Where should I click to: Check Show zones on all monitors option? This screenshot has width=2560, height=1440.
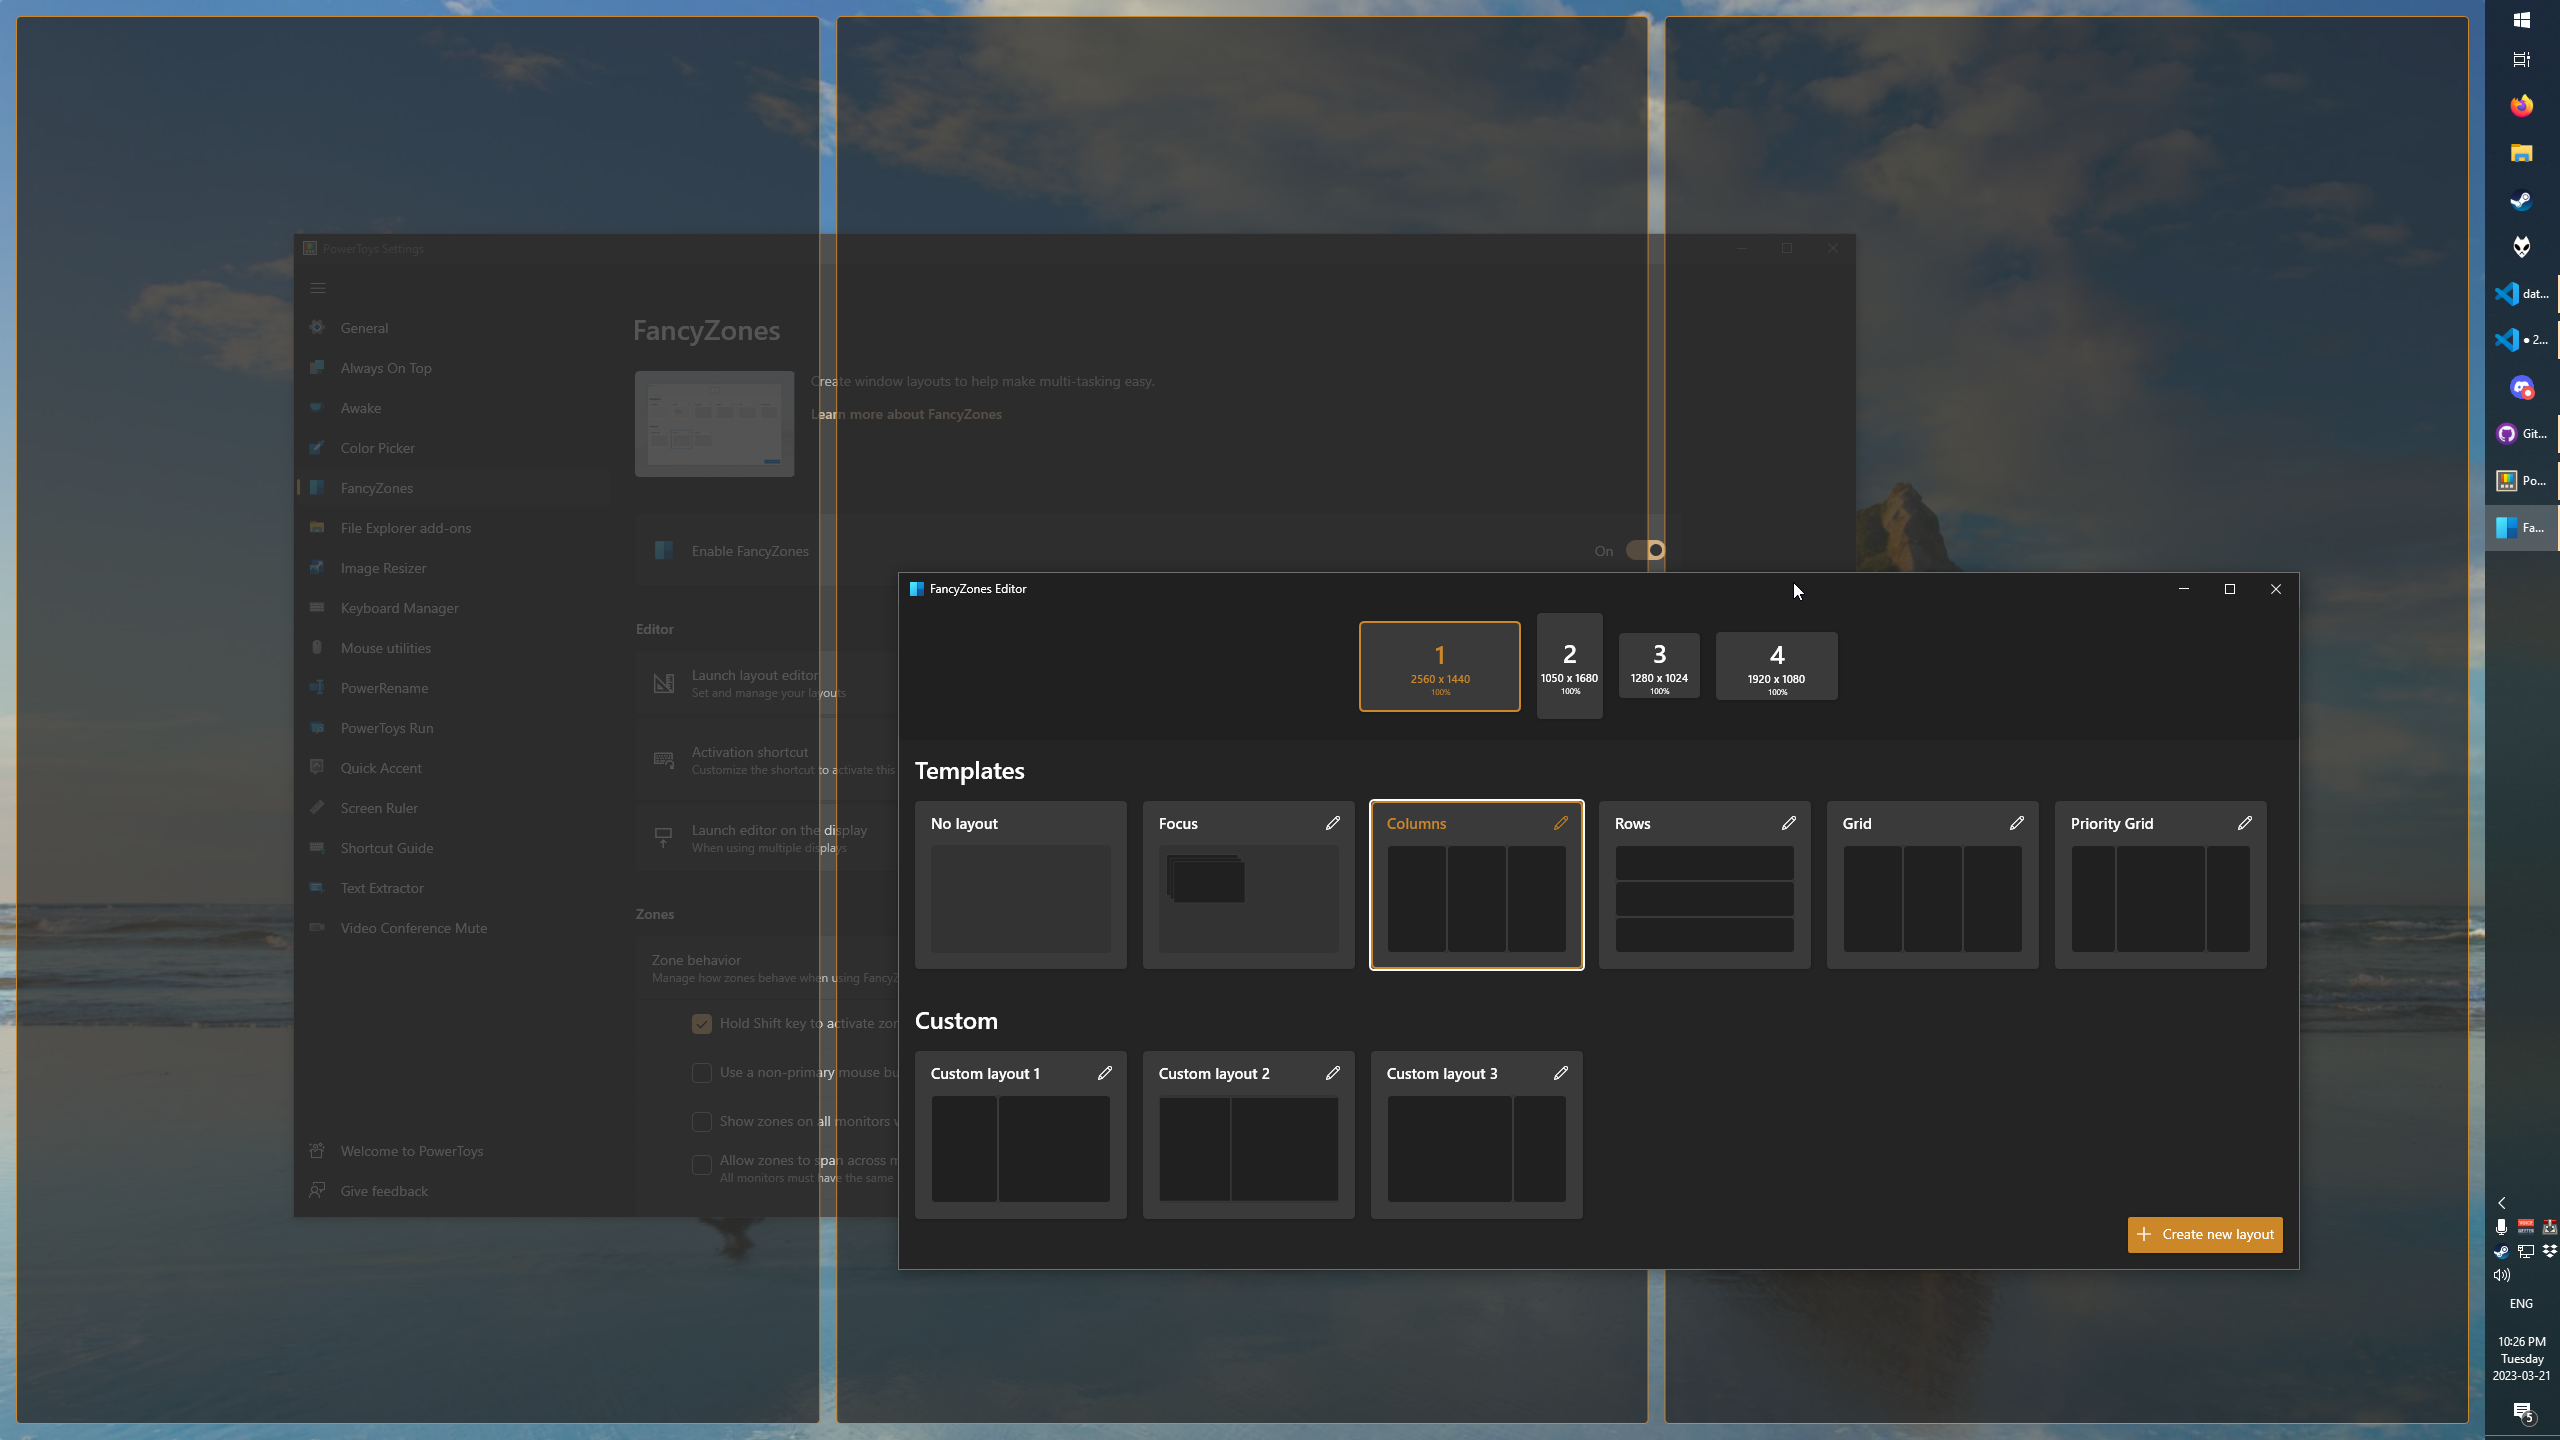pyautogui.click(x=702, y=1122)
